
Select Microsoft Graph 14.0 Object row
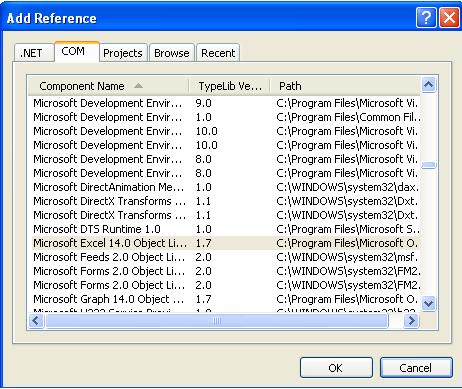point(226,299)
